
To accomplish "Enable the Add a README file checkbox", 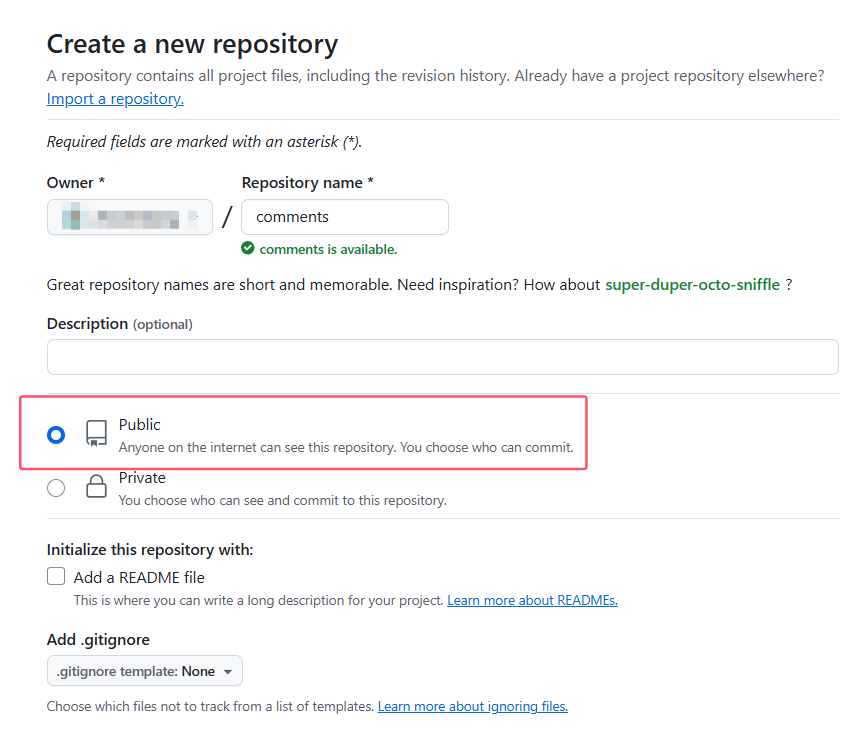I will tap(56, 577).
